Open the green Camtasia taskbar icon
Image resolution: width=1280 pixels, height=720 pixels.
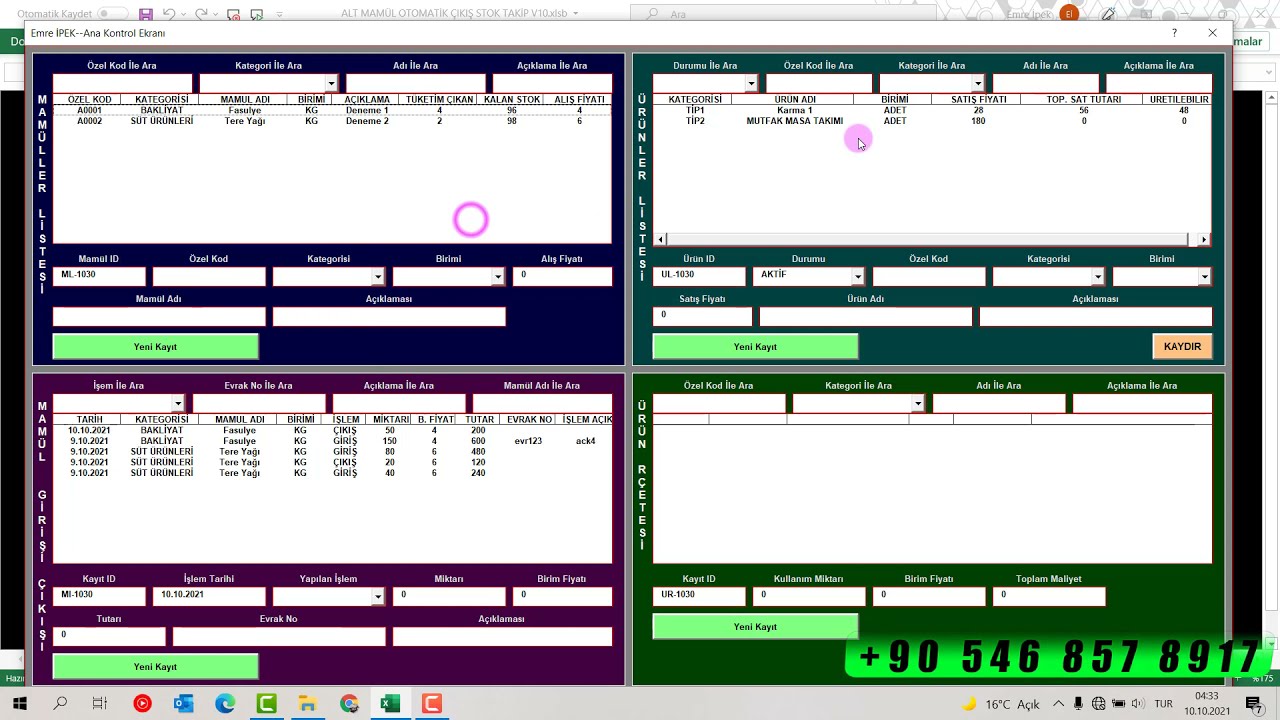click(266, 704)
